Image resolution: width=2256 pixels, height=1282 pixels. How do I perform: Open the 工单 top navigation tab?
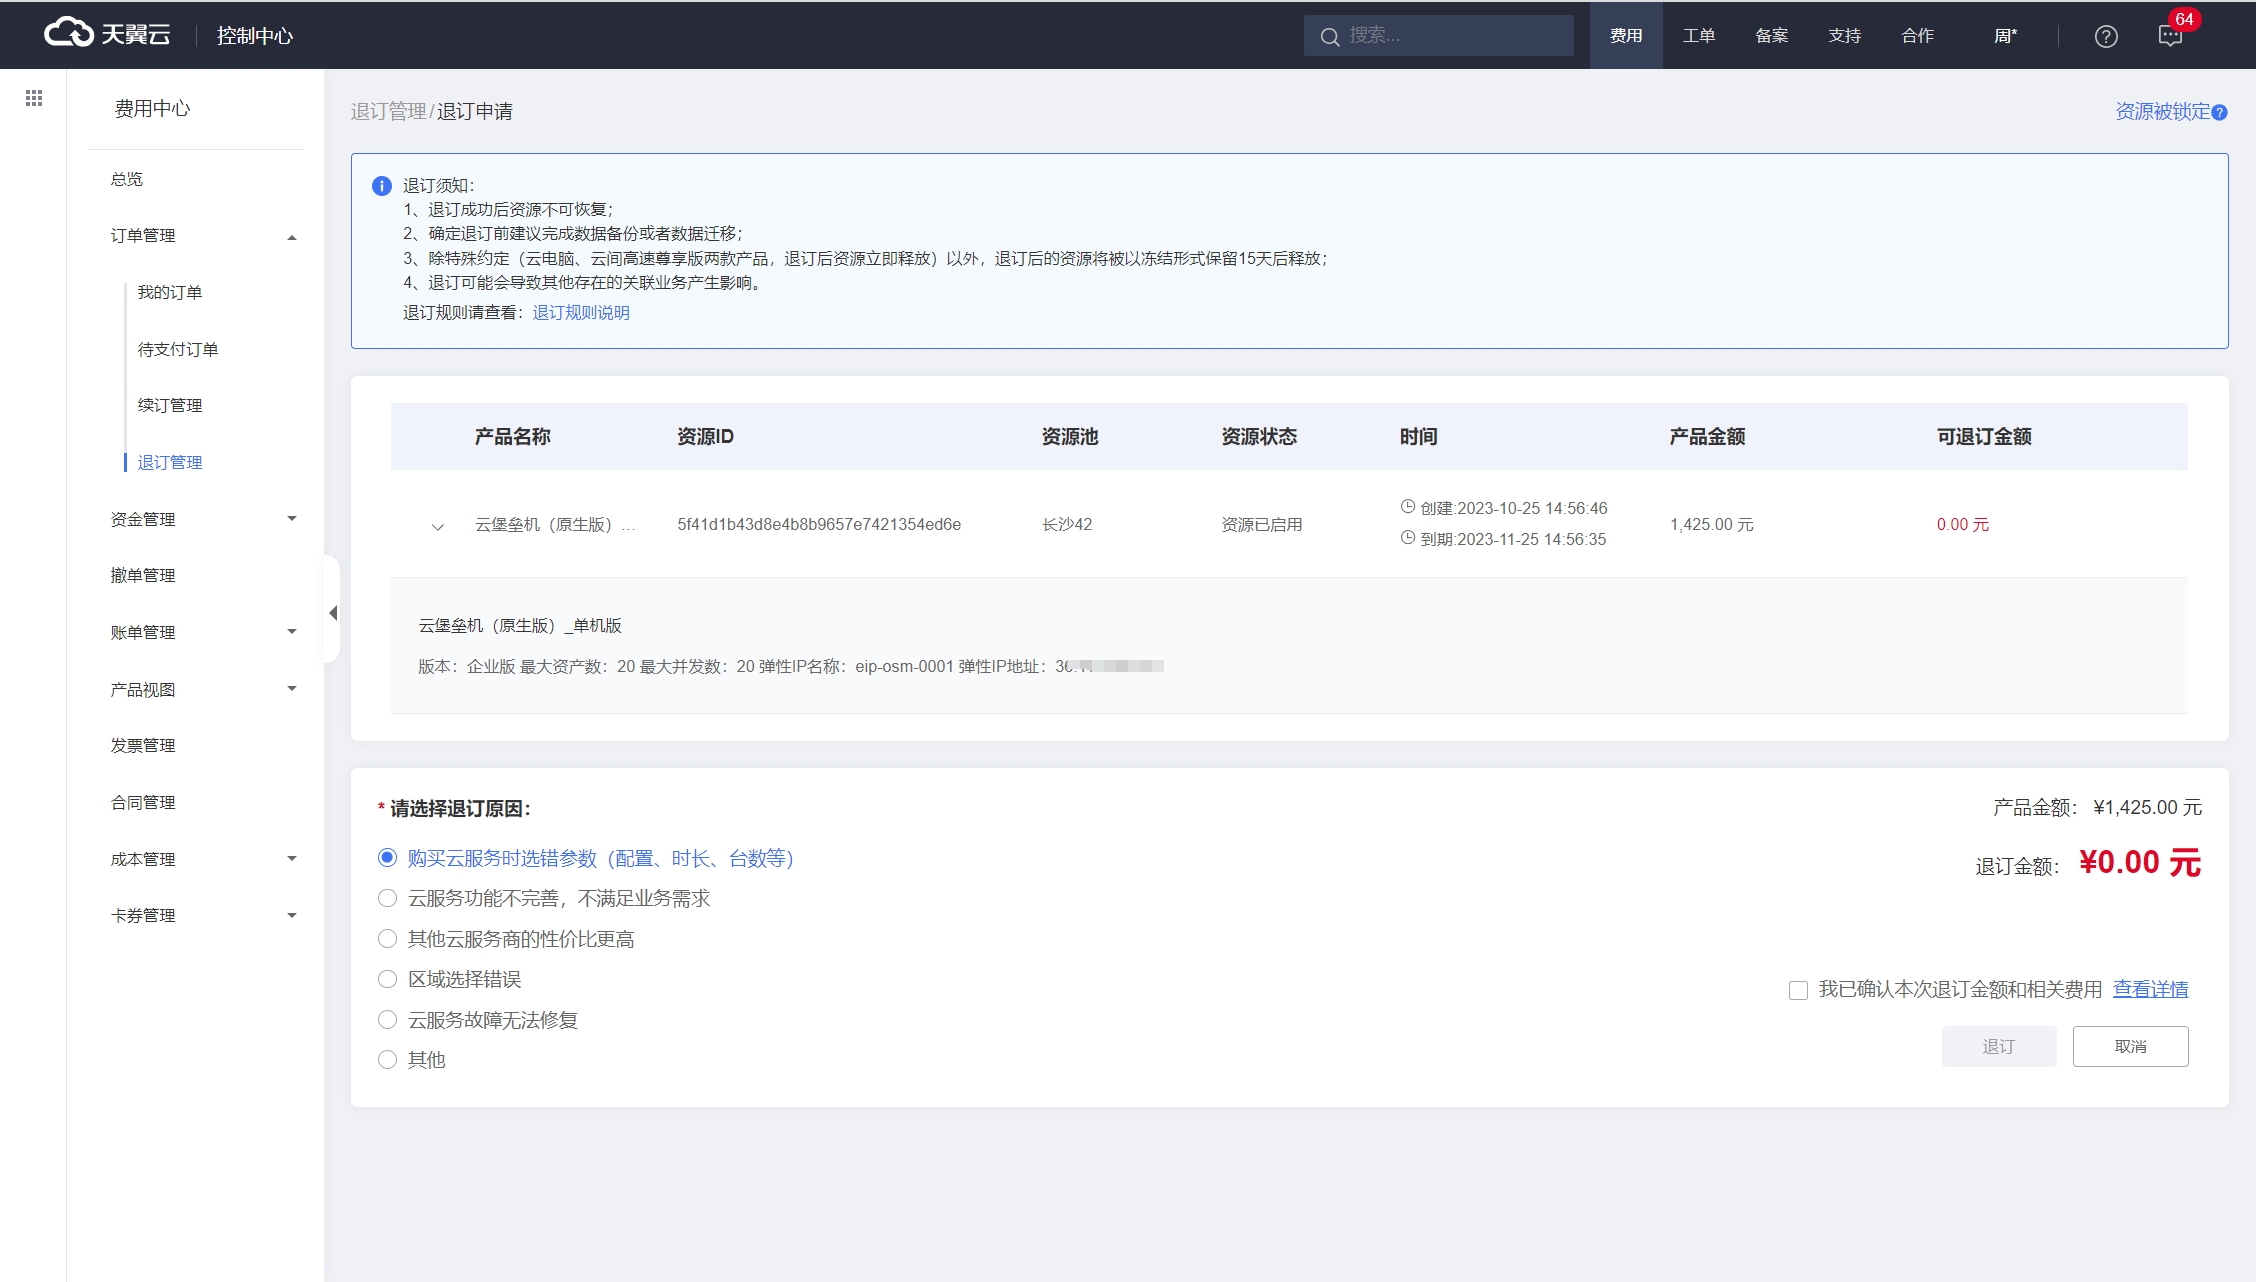click(1698, 36)
